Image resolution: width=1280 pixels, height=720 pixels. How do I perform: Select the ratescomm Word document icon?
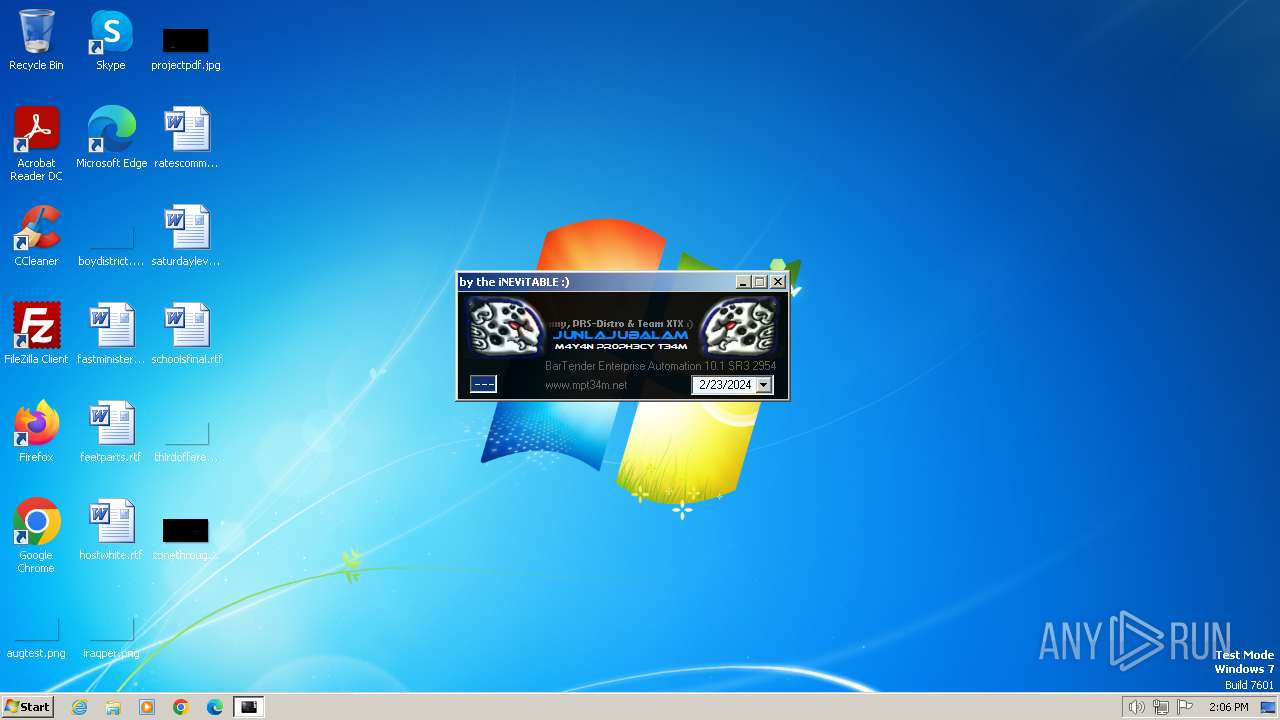(186, 138)
